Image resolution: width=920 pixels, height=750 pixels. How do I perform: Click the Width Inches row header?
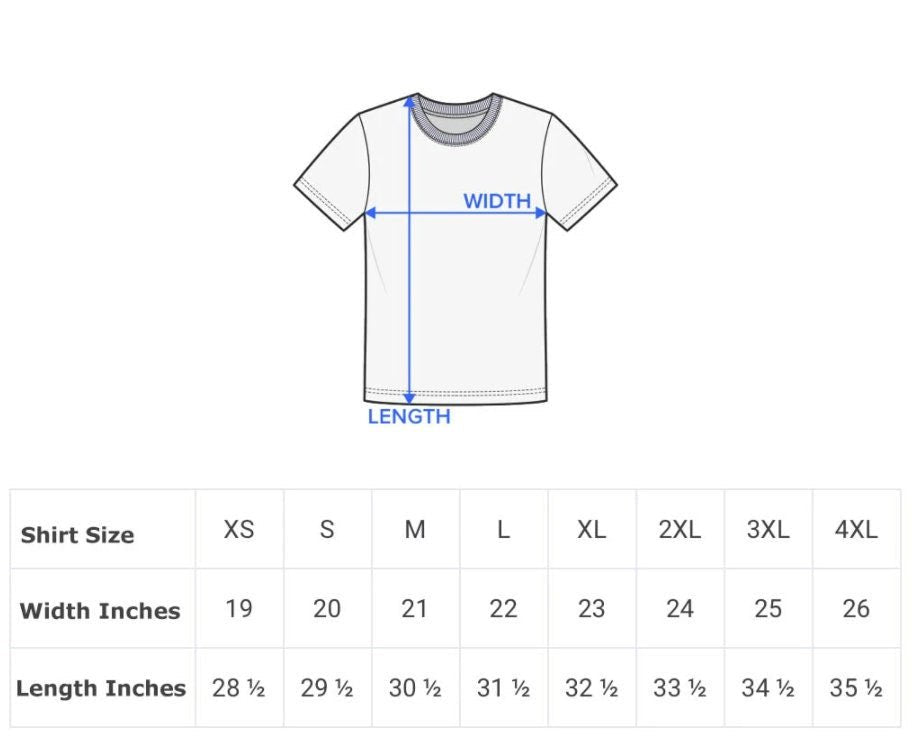tap(100, 611)
